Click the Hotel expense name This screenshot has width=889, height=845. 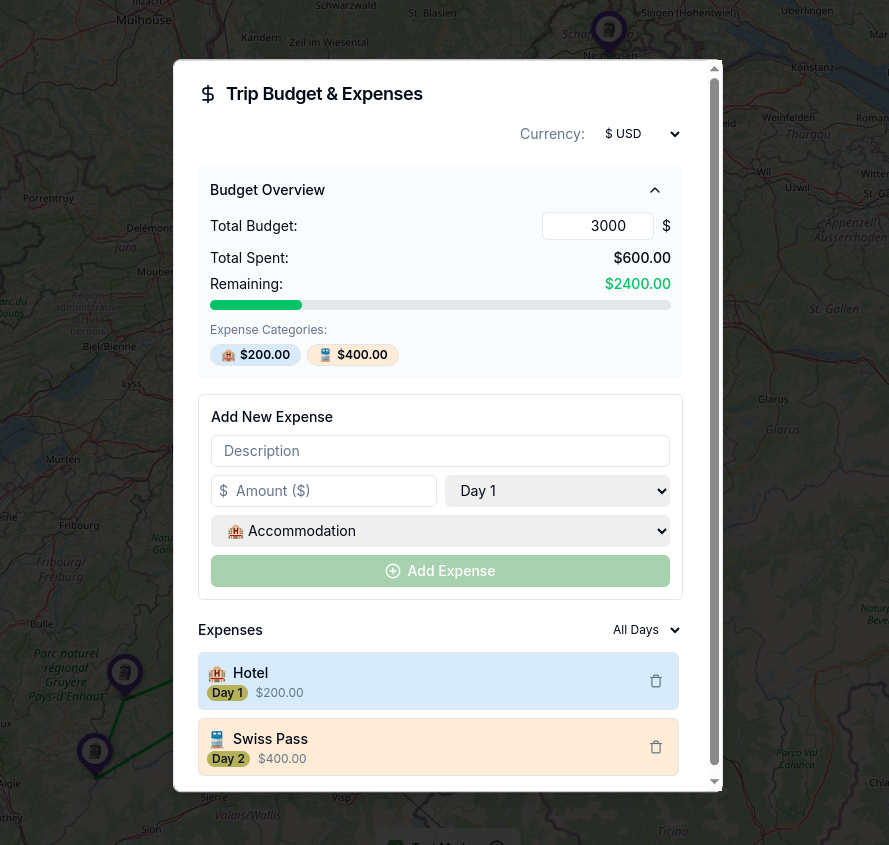coord(251,673)
